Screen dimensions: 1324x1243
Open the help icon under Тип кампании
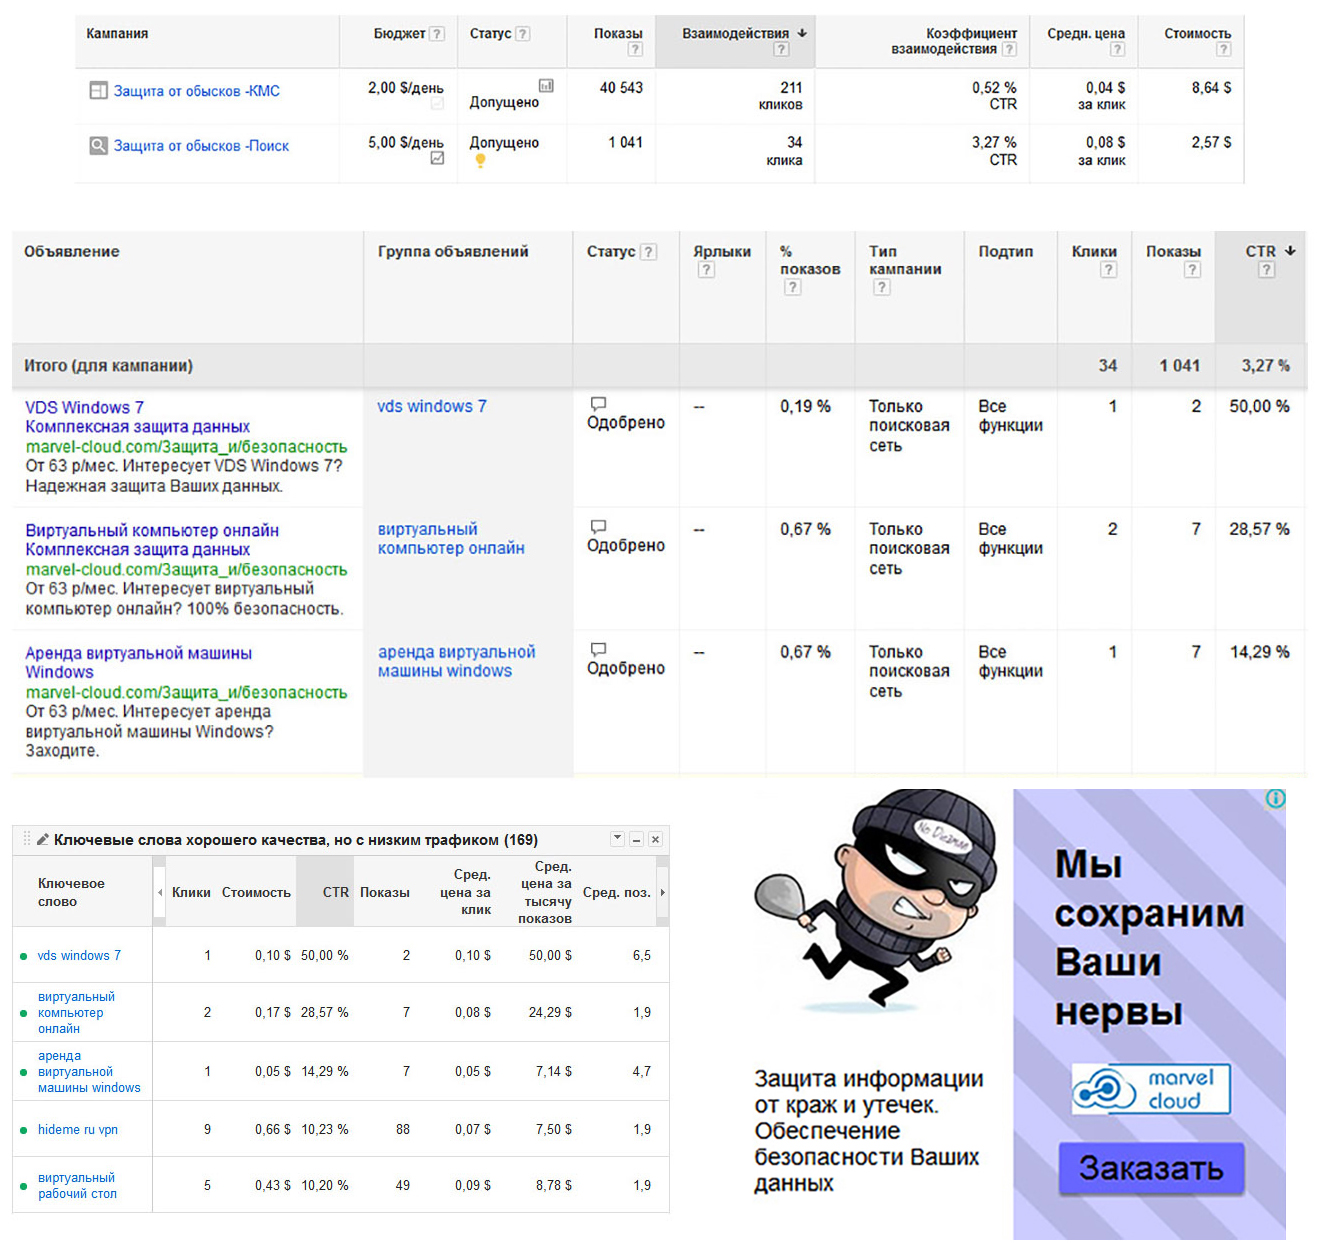tap(881, 288)
